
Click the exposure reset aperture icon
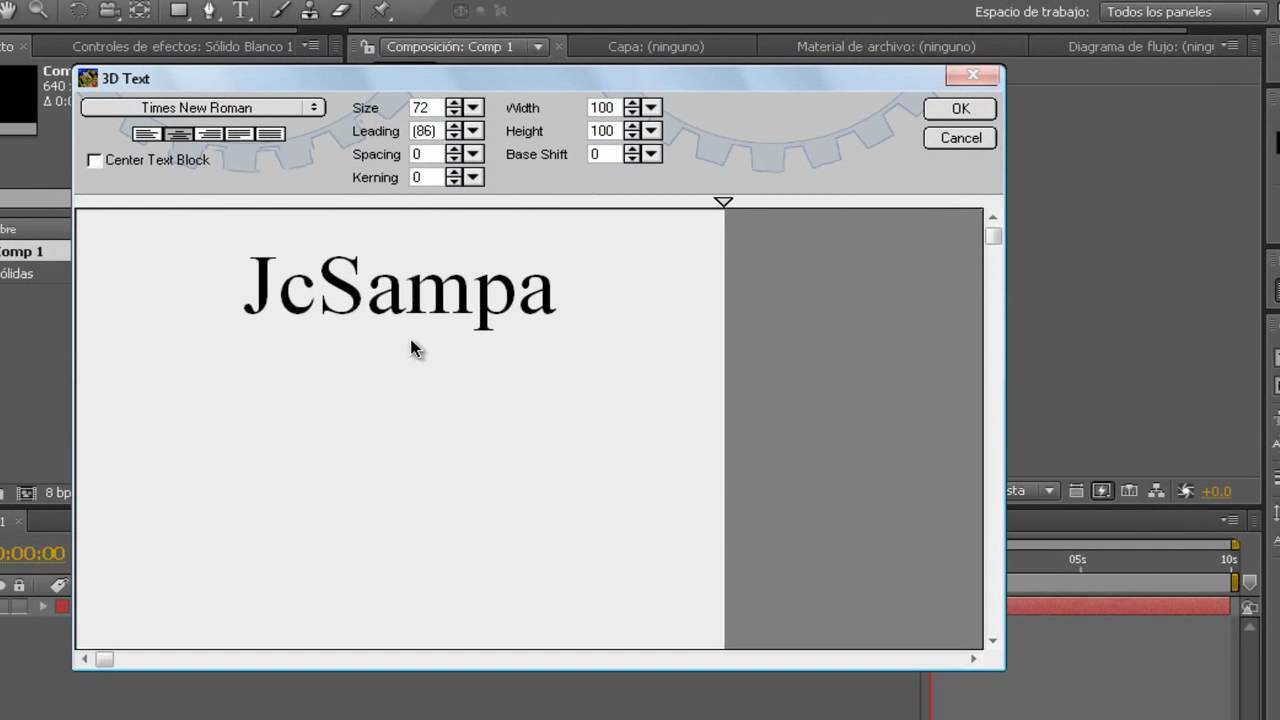[x=1185, y=491]
